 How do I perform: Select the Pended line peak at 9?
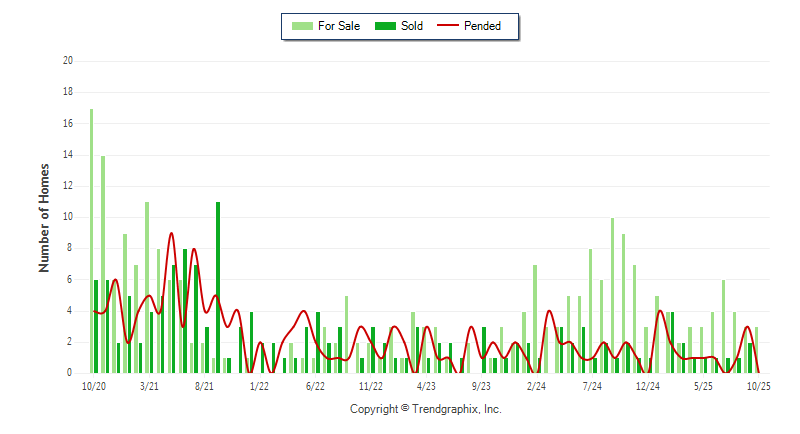pyautogui.click(x=171, y=234)
